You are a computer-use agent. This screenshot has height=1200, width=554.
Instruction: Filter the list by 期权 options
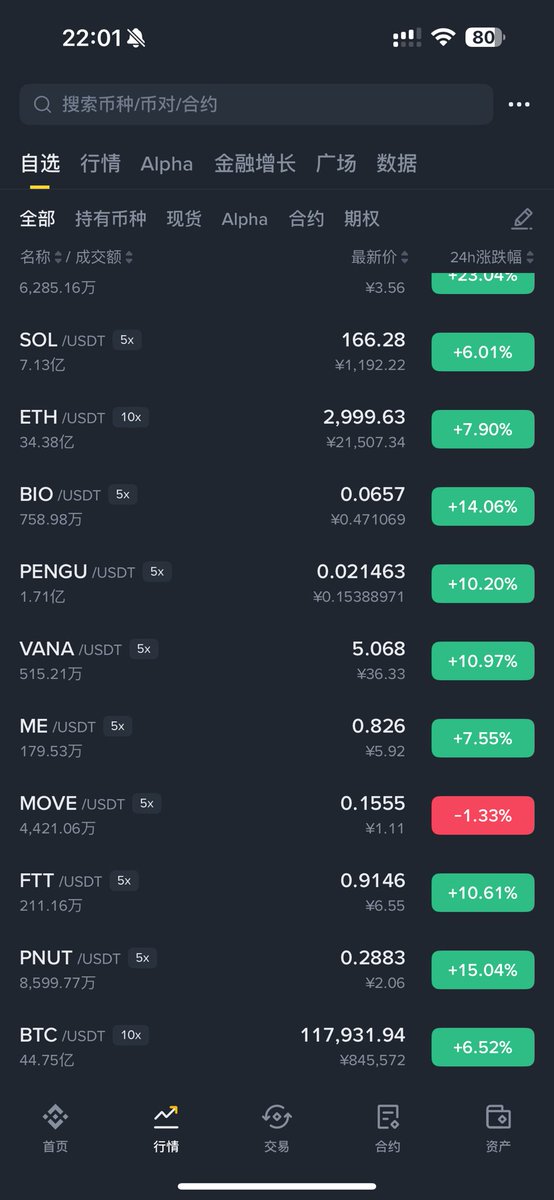(362, 219)
